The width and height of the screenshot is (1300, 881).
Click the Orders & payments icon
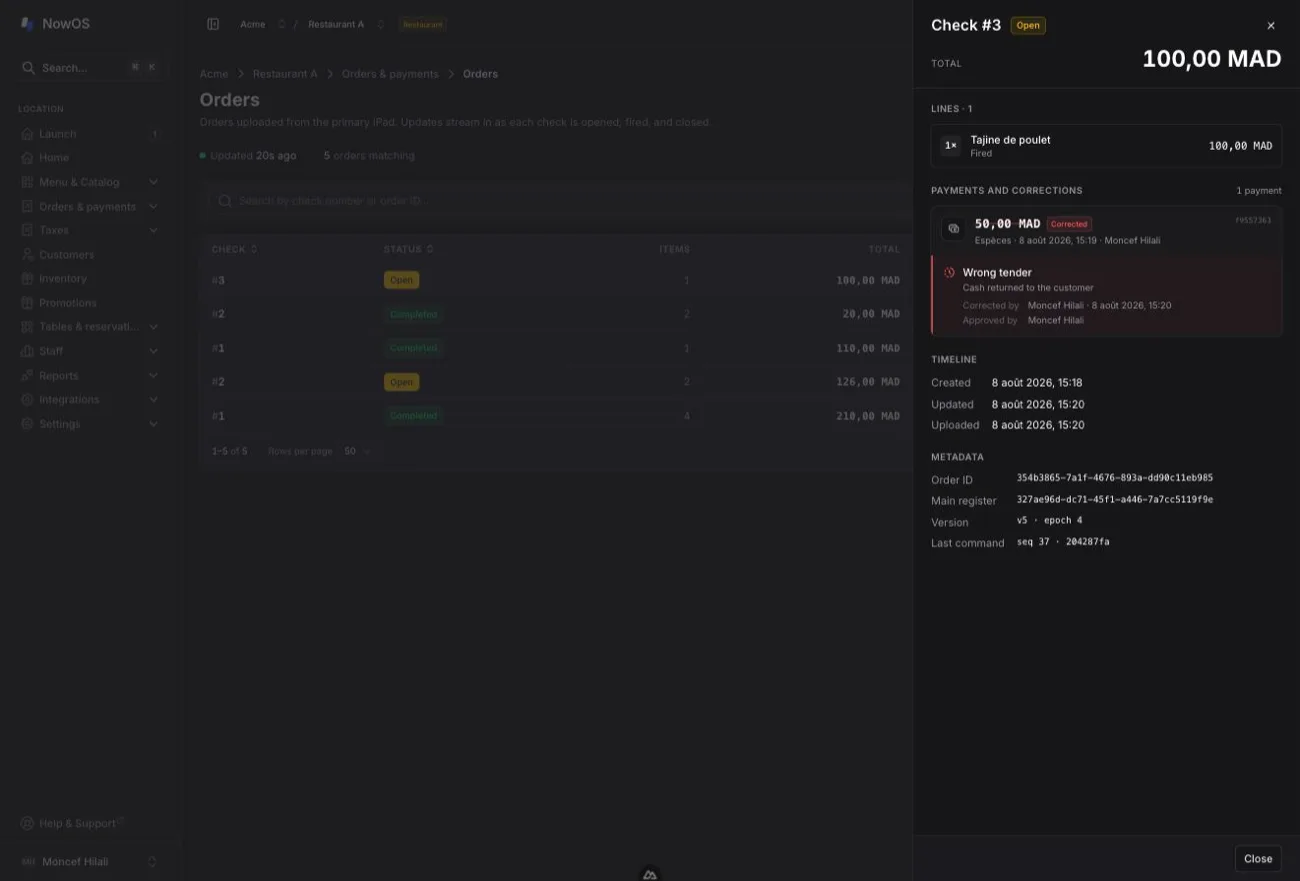27,207
